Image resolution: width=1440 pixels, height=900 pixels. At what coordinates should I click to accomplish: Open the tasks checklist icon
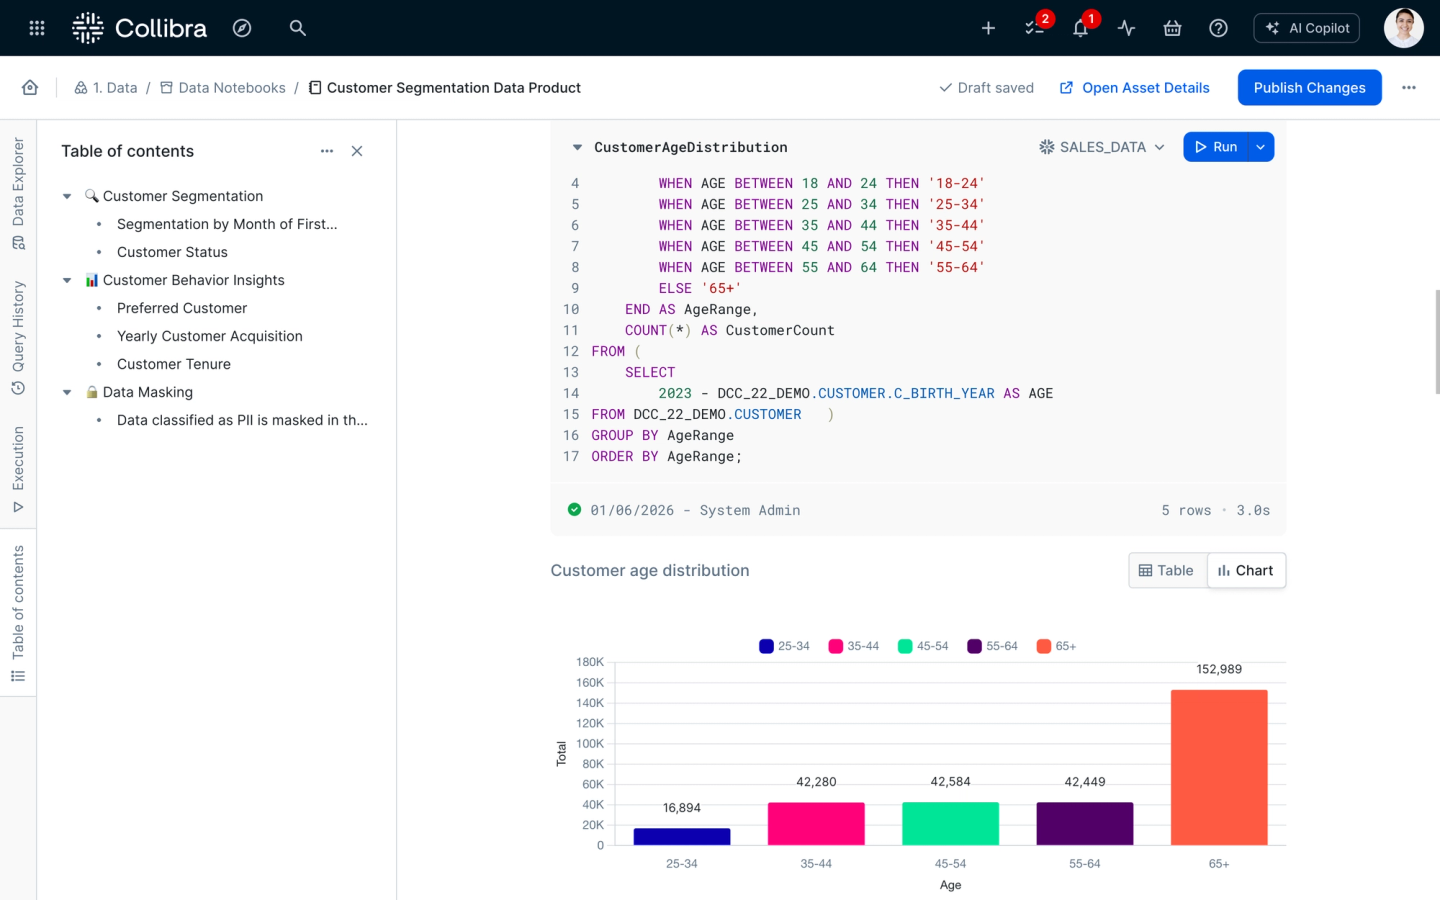(x=1034, y=28)
